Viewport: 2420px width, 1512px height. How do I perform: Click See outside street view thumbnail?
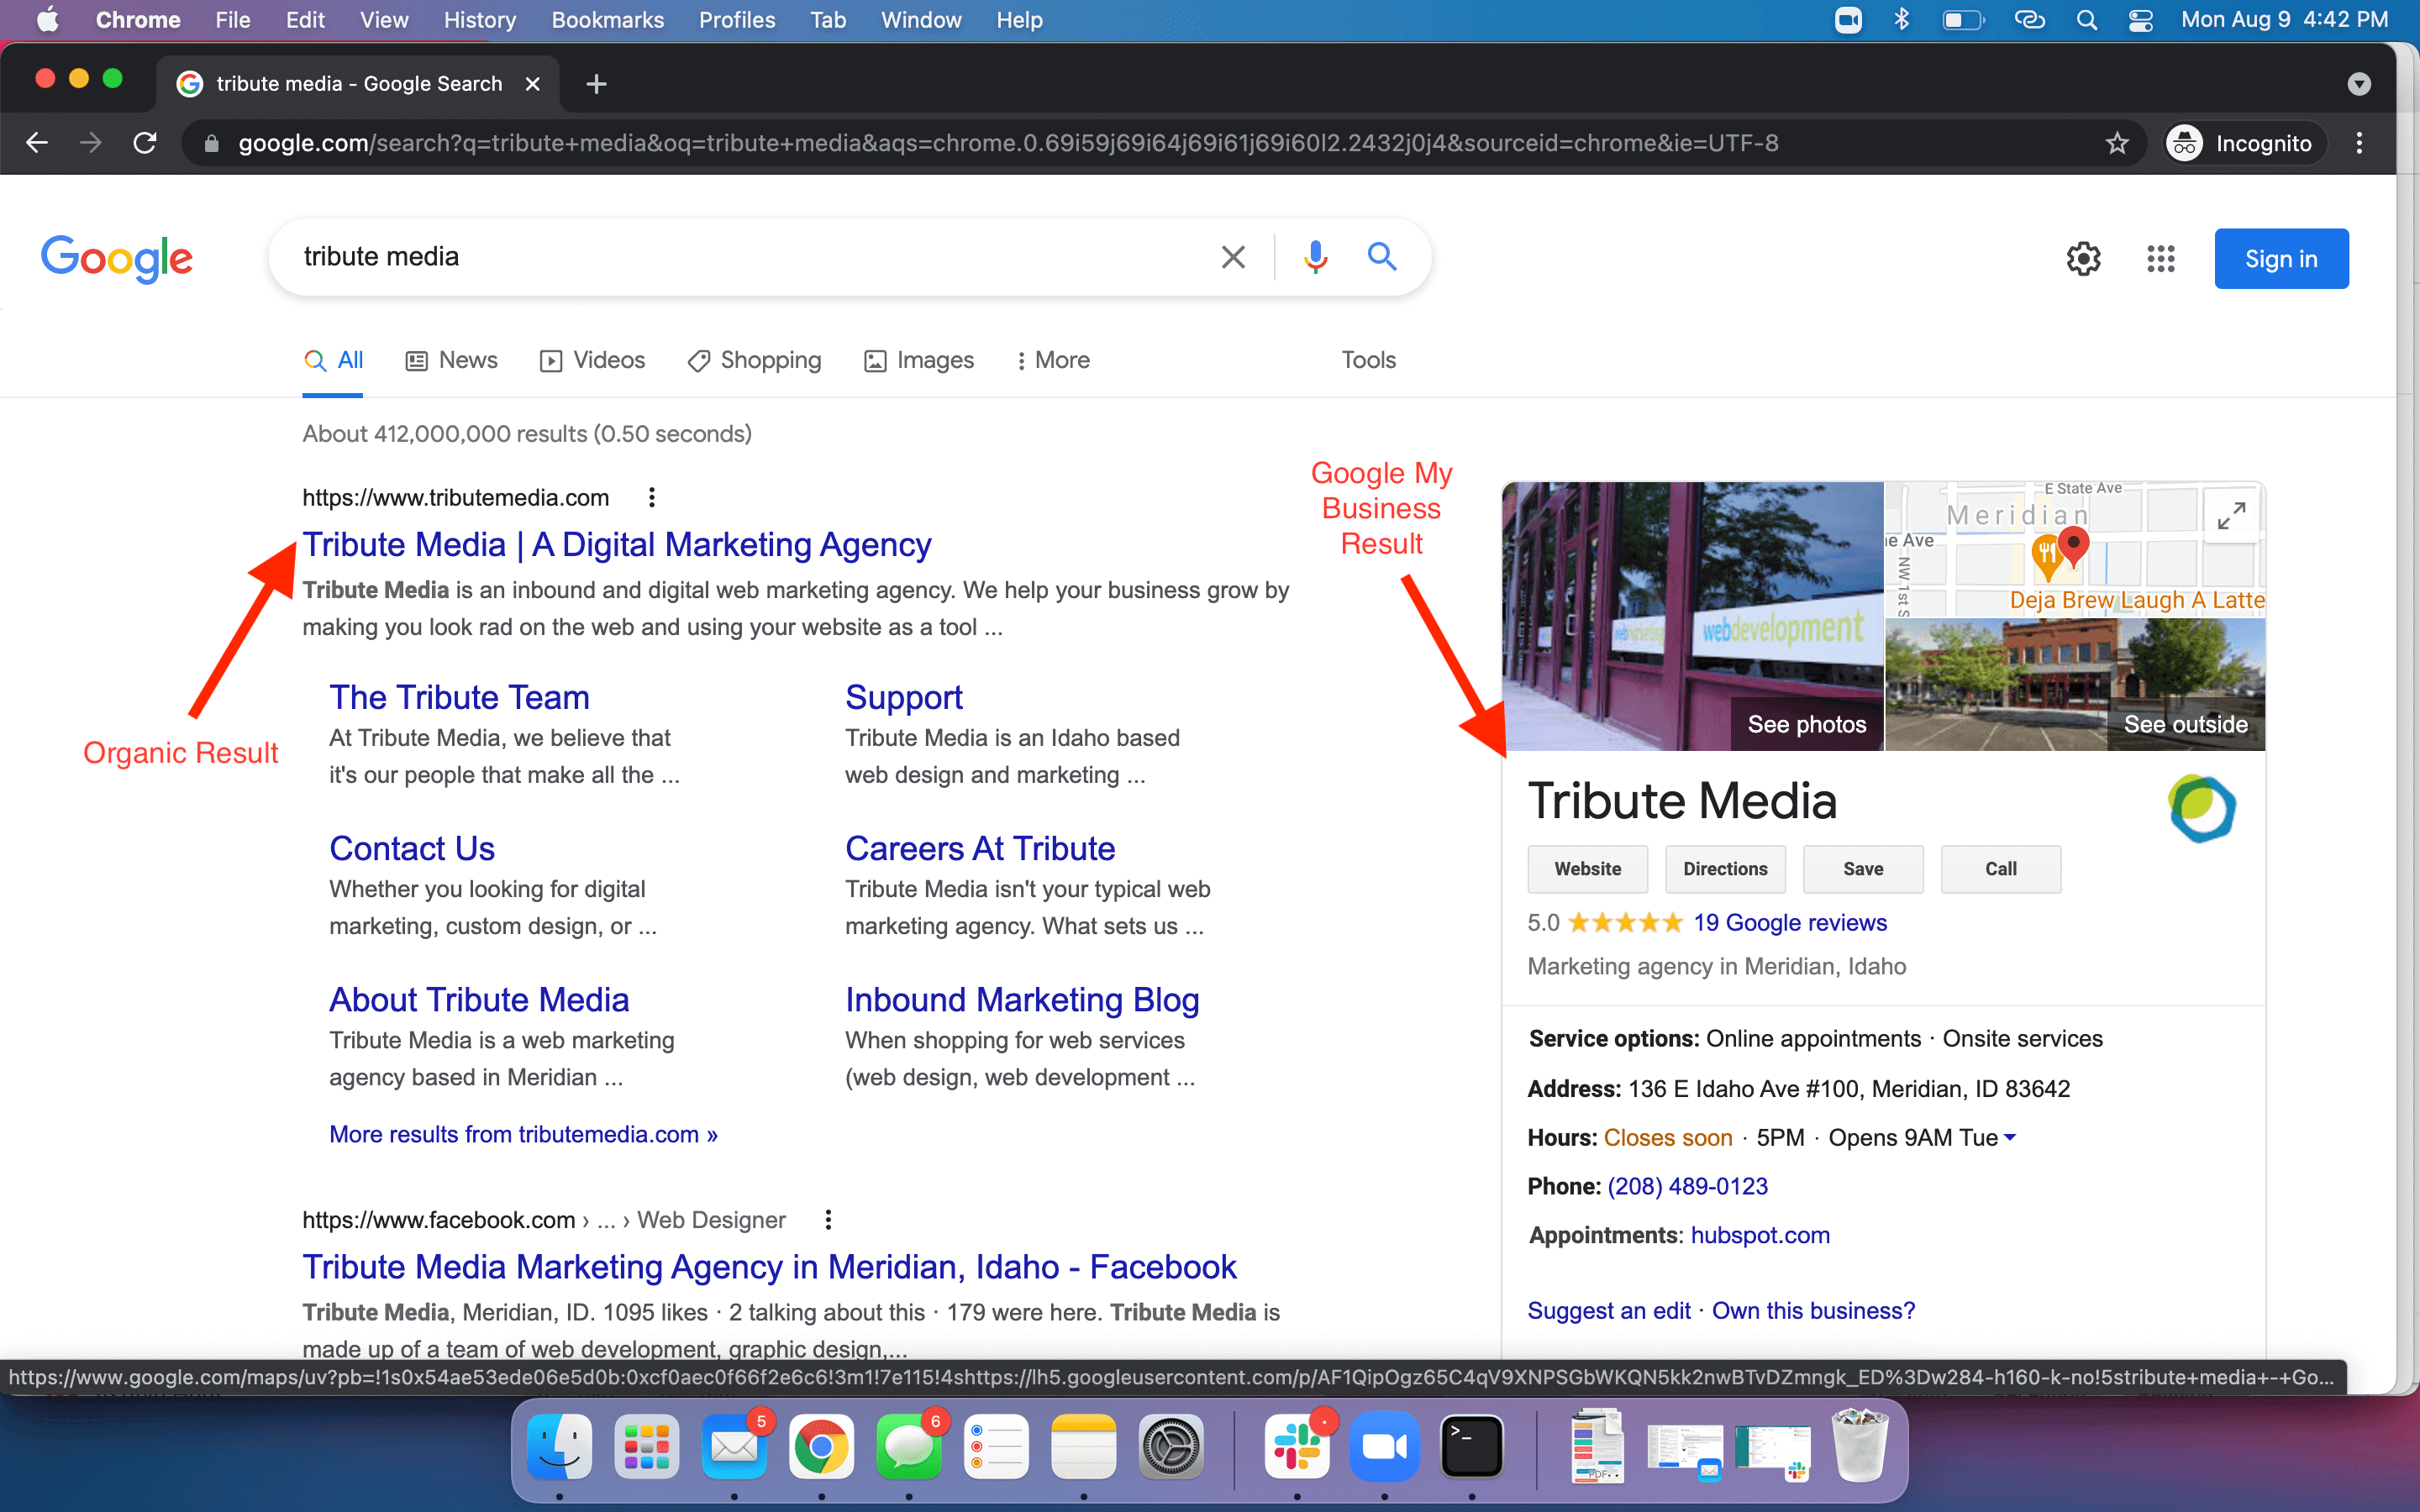2075,684
